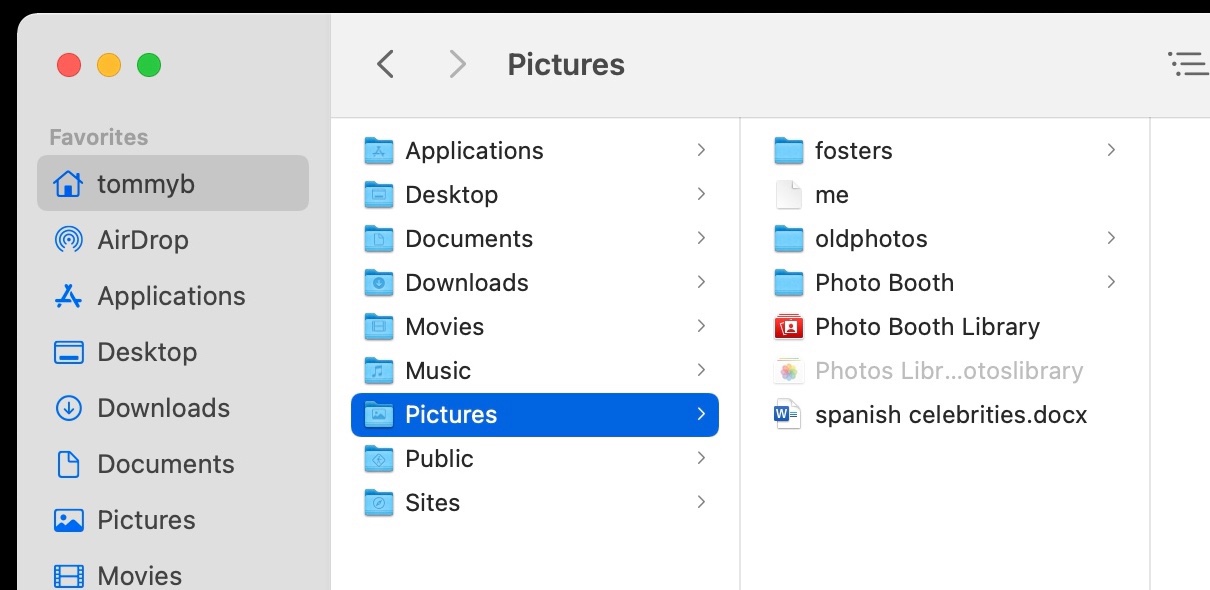
Task: Select the Desktop folder in column view
Action: 451,195
